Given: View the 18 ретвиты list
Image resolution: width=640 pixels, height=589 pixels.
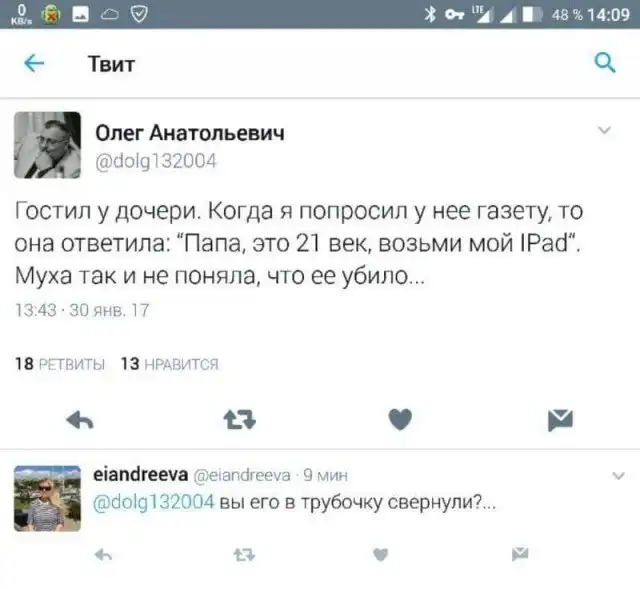Looking at the screenshot, I should tap(60, 364).
